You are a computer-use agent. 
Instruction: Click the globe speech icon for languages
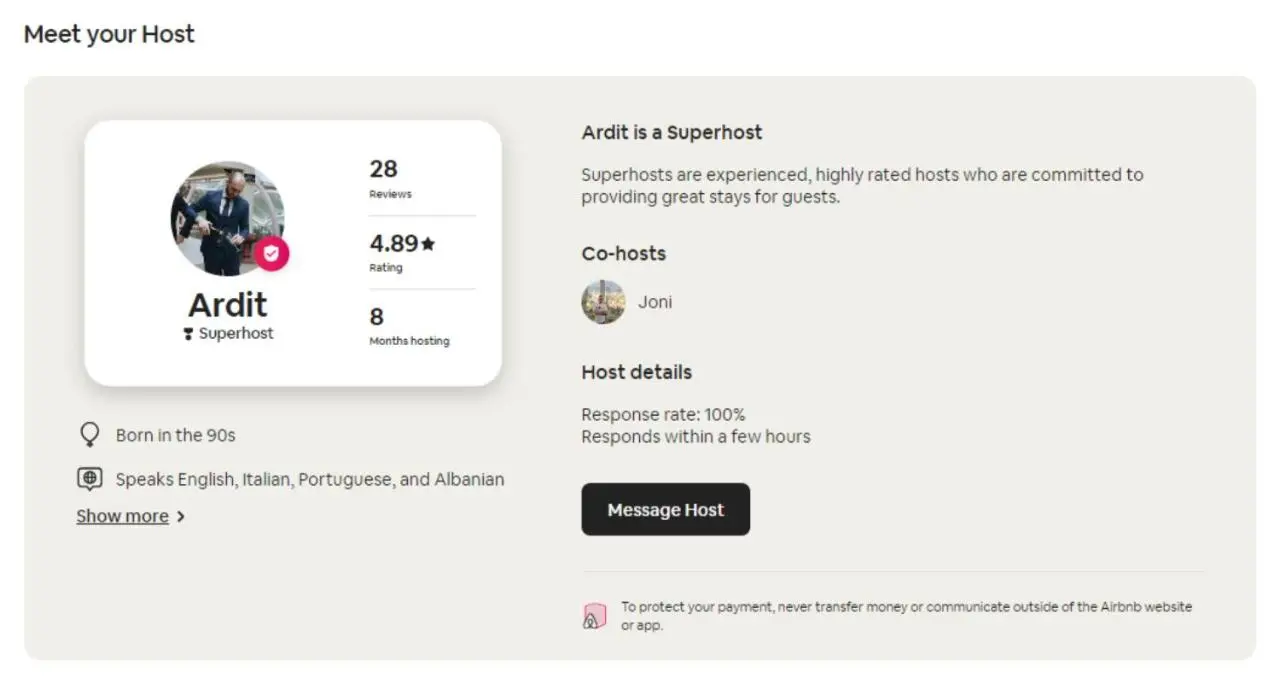tap(90, 479)
